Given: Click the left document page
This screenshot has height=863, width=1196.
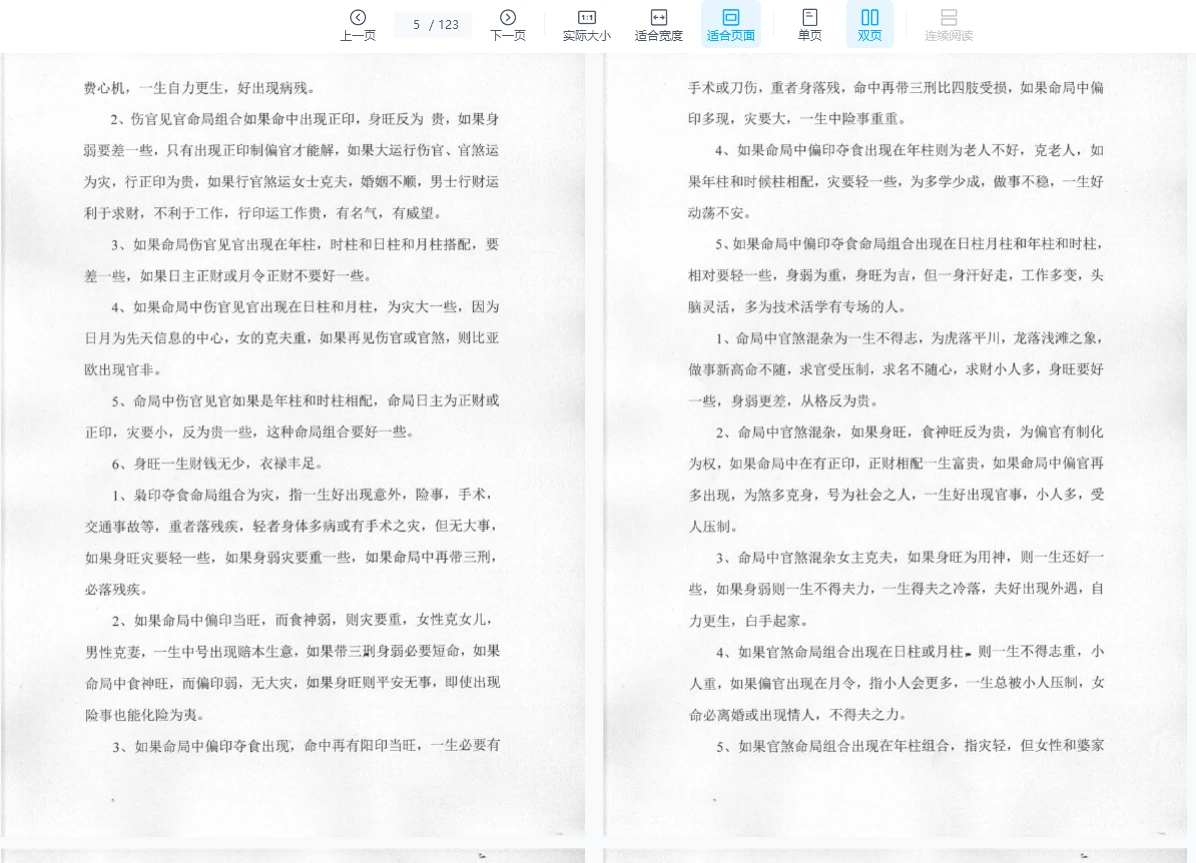Looking at the screenshot, I should (x=294, y=445).
